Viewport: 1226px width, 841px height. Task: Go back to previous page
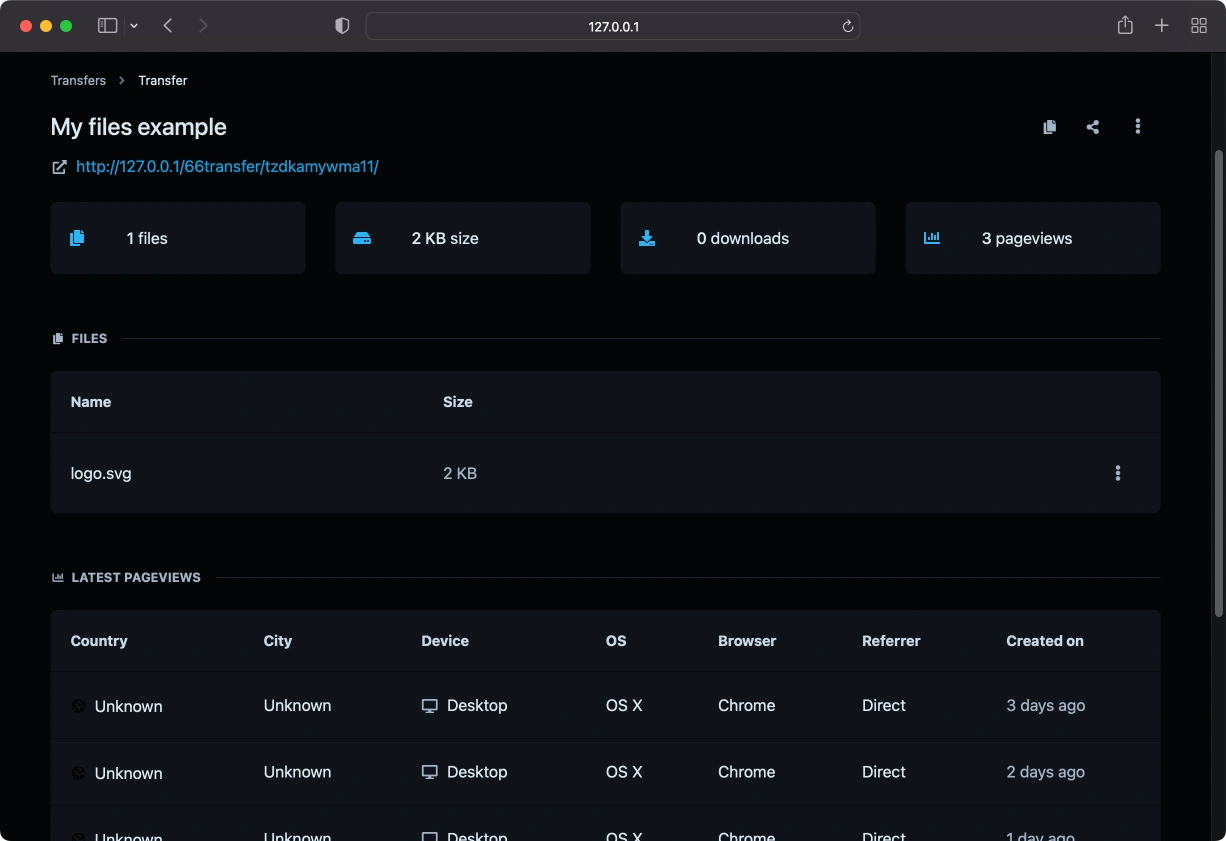[168, 26]
